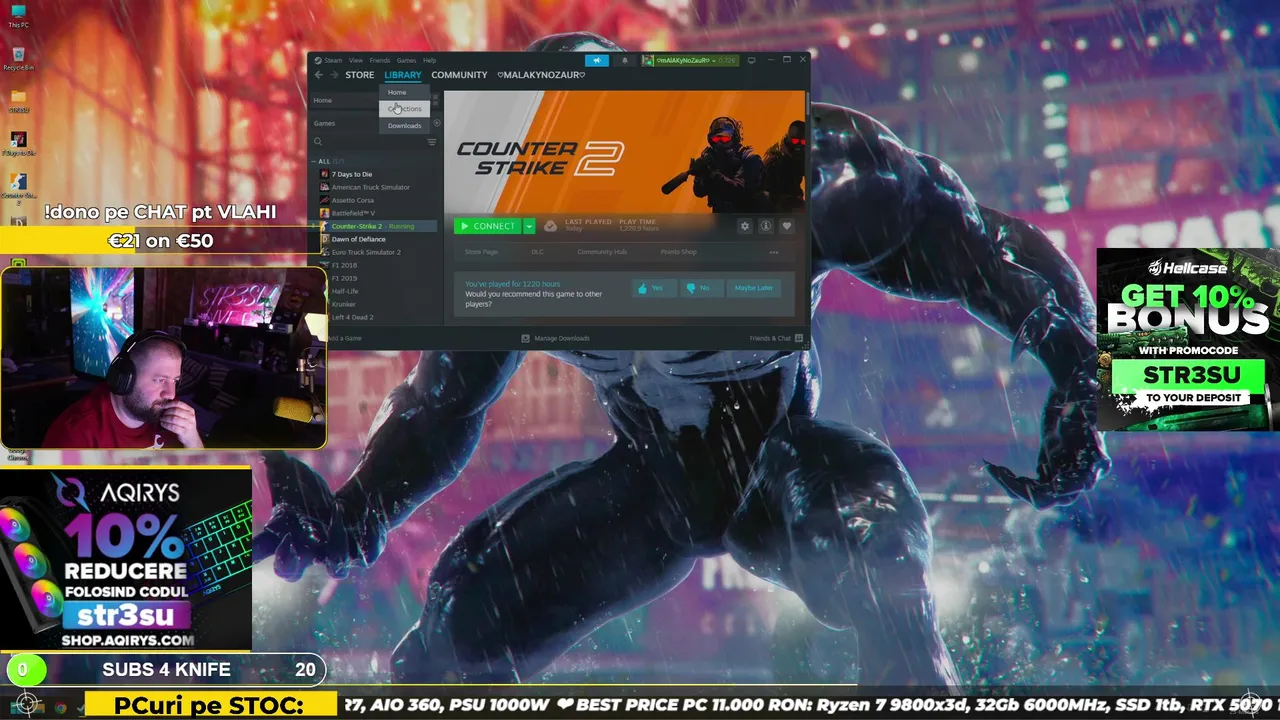Select Half-Life in the library list

(345, 291)
